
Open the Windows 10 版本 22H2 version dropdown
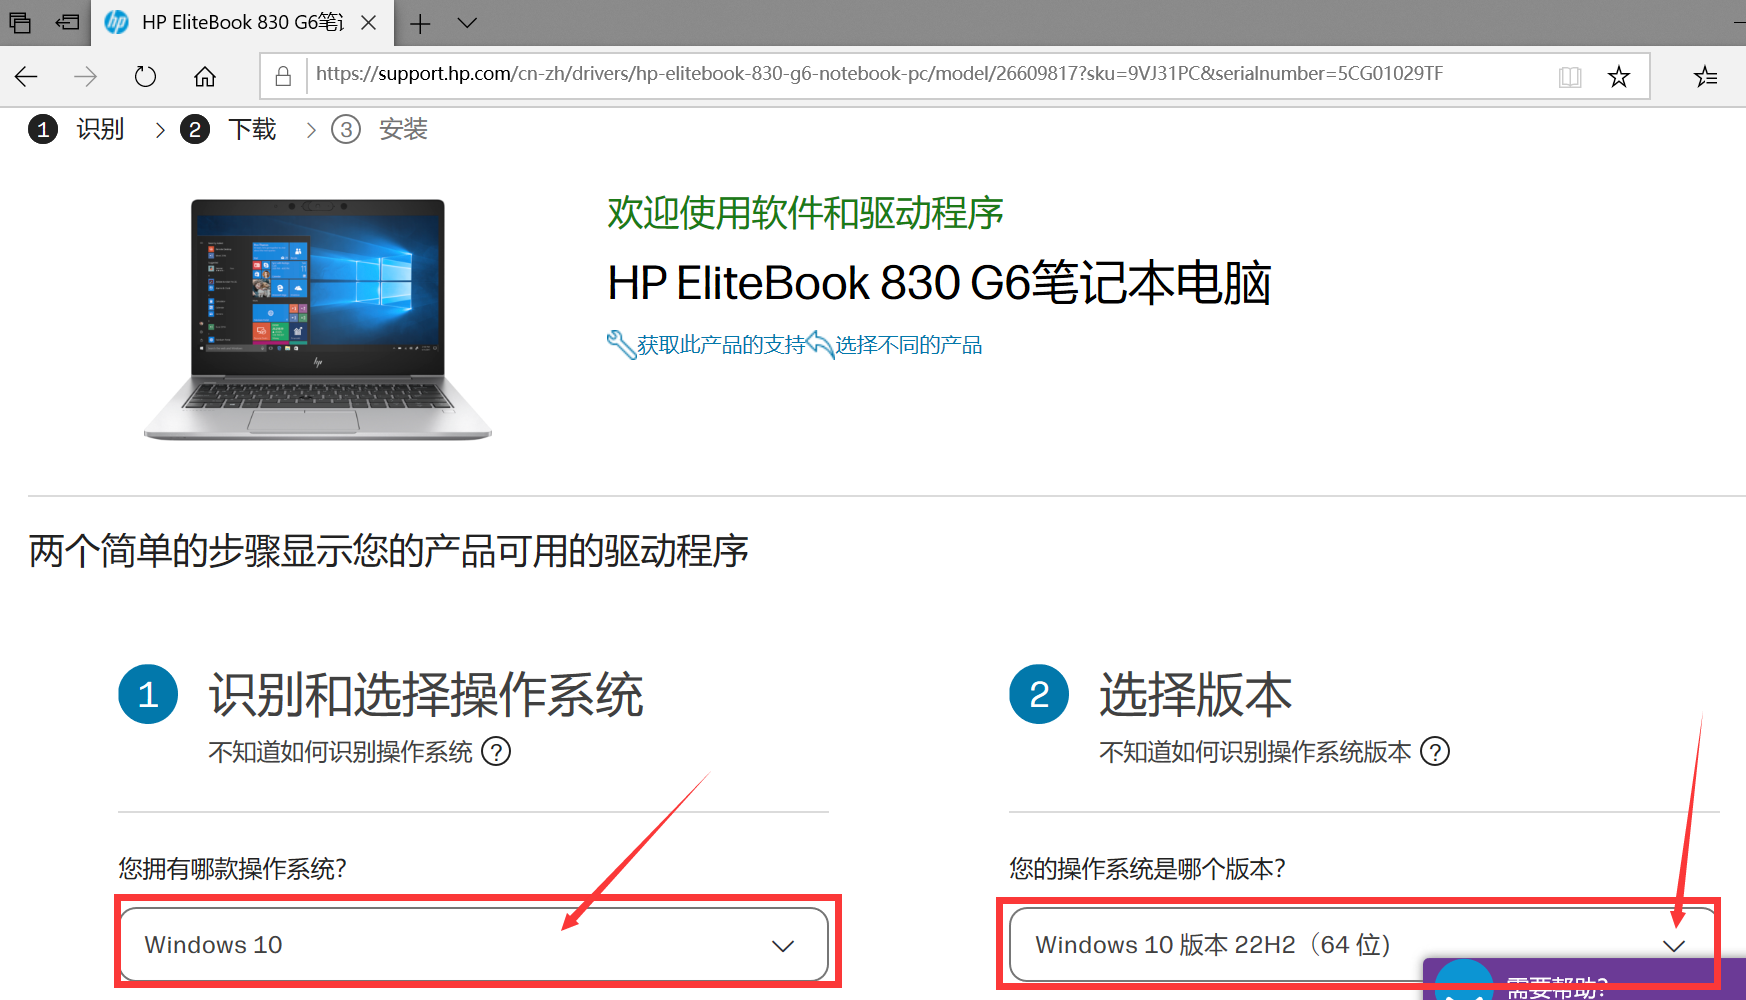tap(1362, 944)
